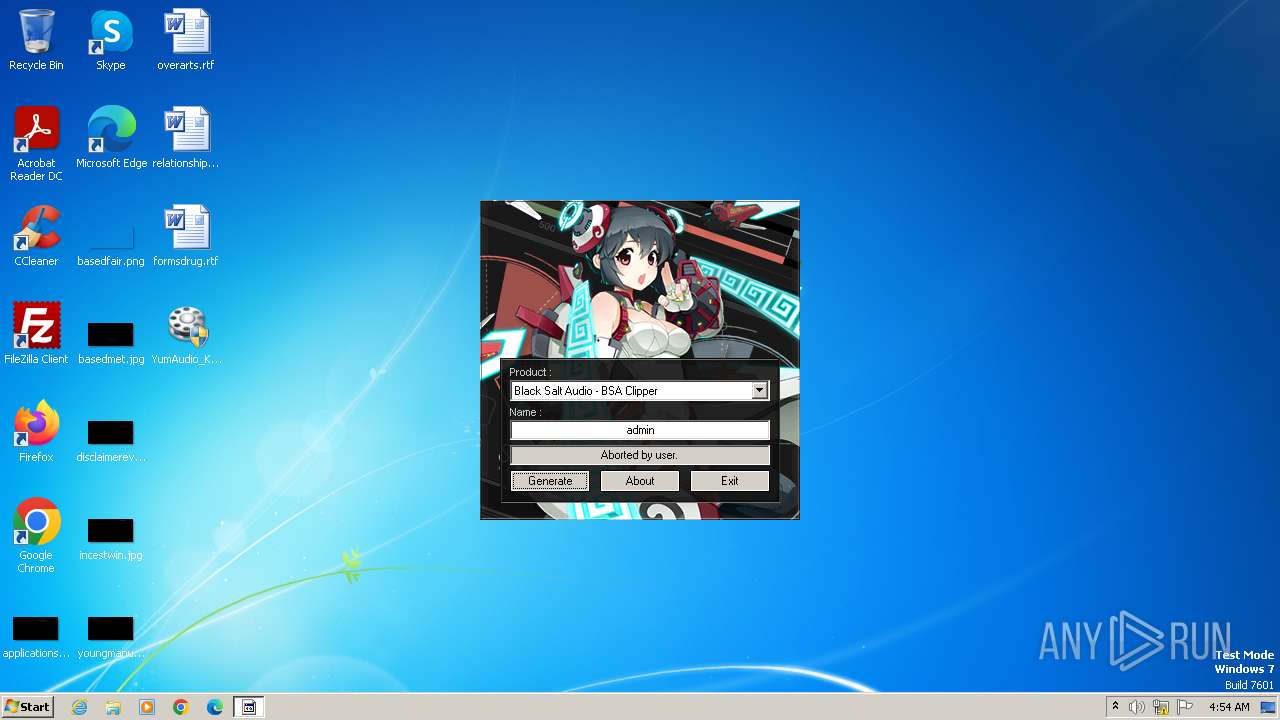Click the Exit button in keygen
This screenshot has width=1280, height=720.
[x=730, y=481]
